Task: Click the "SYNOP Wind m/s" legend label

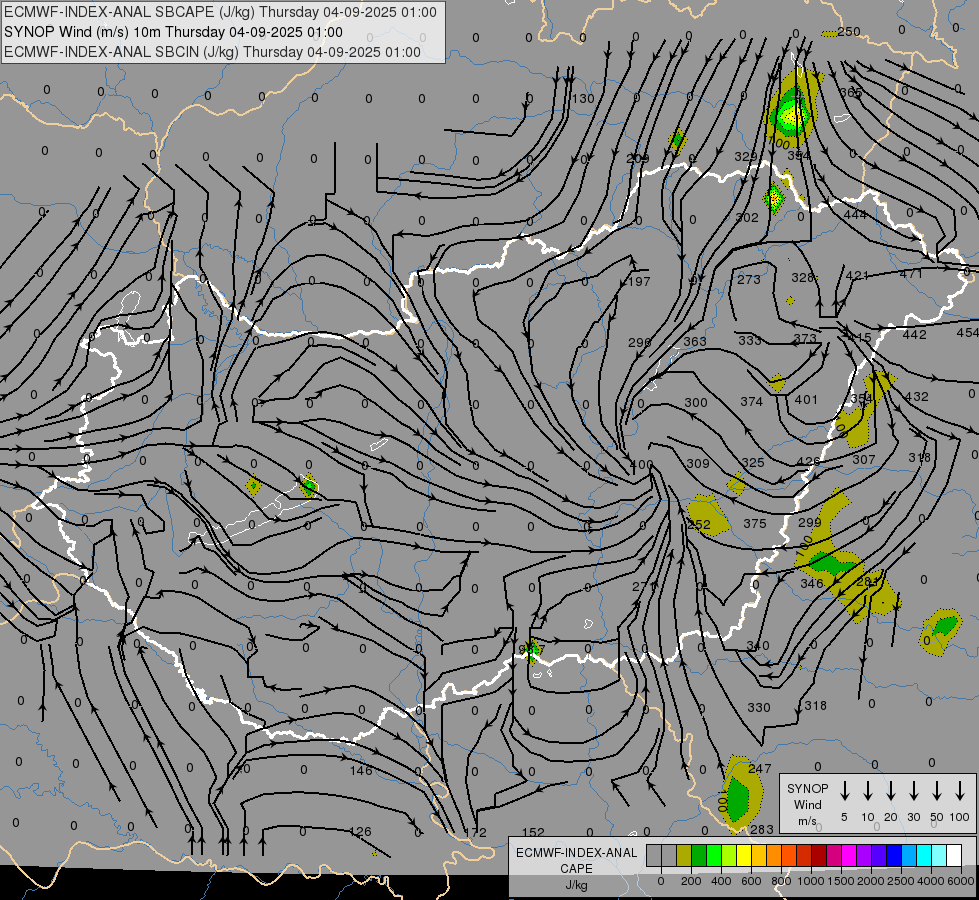Action: pos(807,804)
